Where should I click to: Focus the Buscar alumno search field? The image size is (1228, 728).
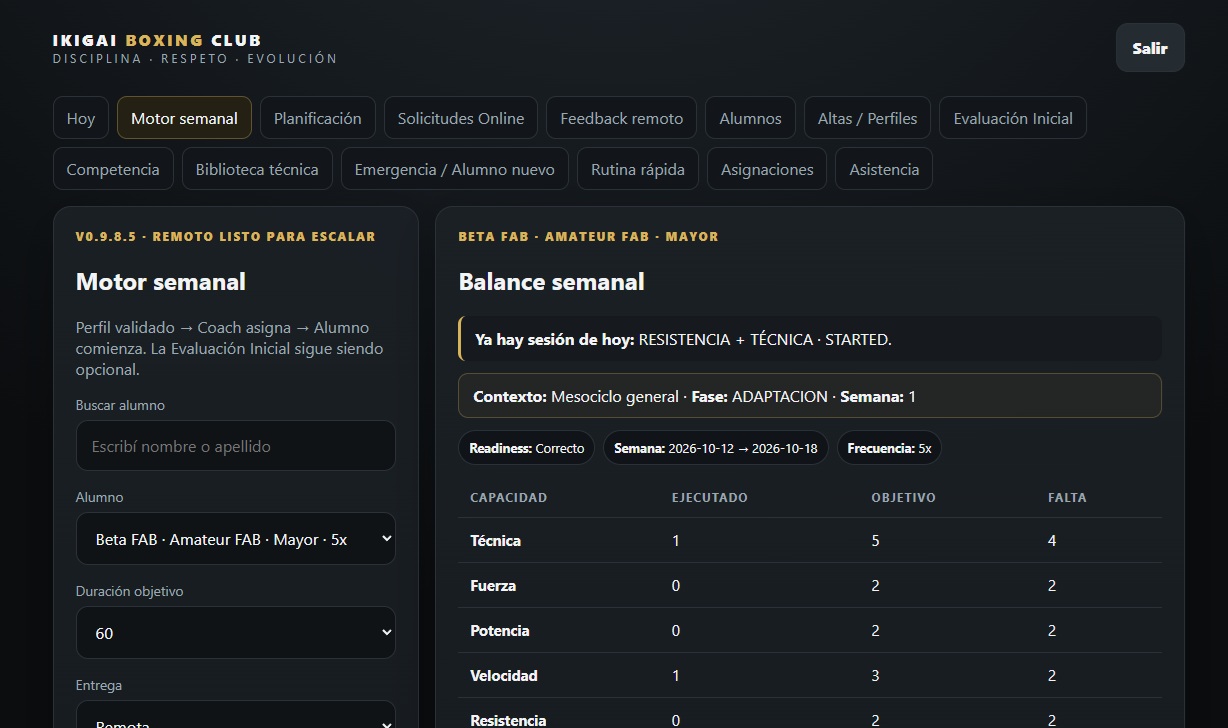pos(236,446)
